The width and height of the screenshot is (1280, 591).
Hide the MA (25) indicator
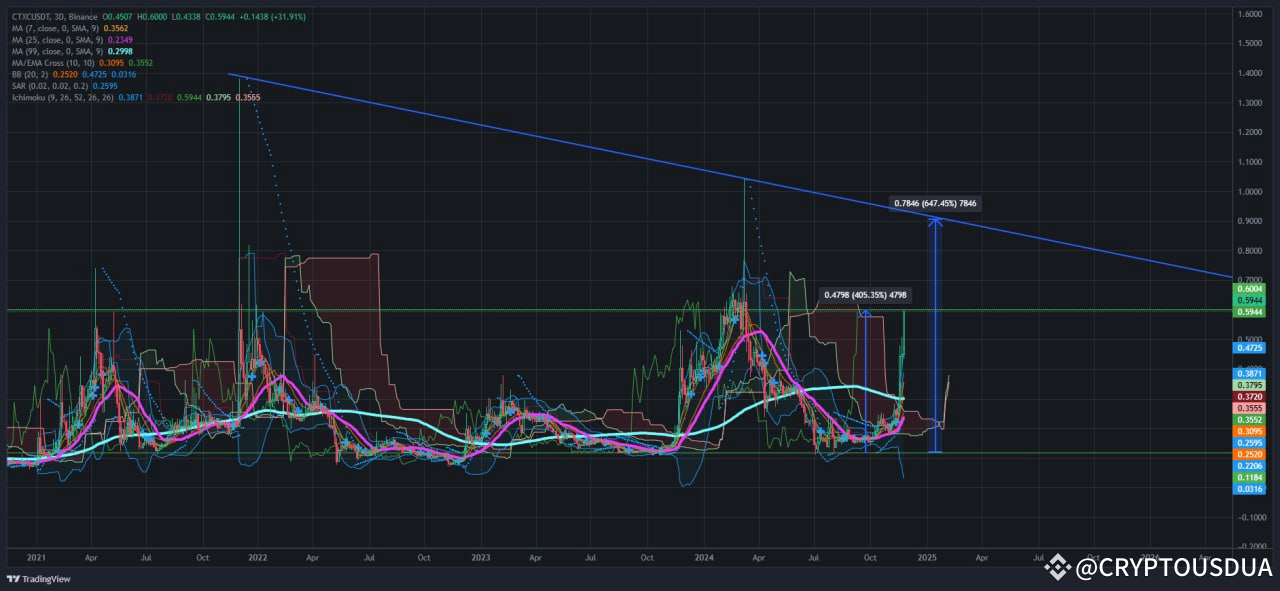pos(55,40)
